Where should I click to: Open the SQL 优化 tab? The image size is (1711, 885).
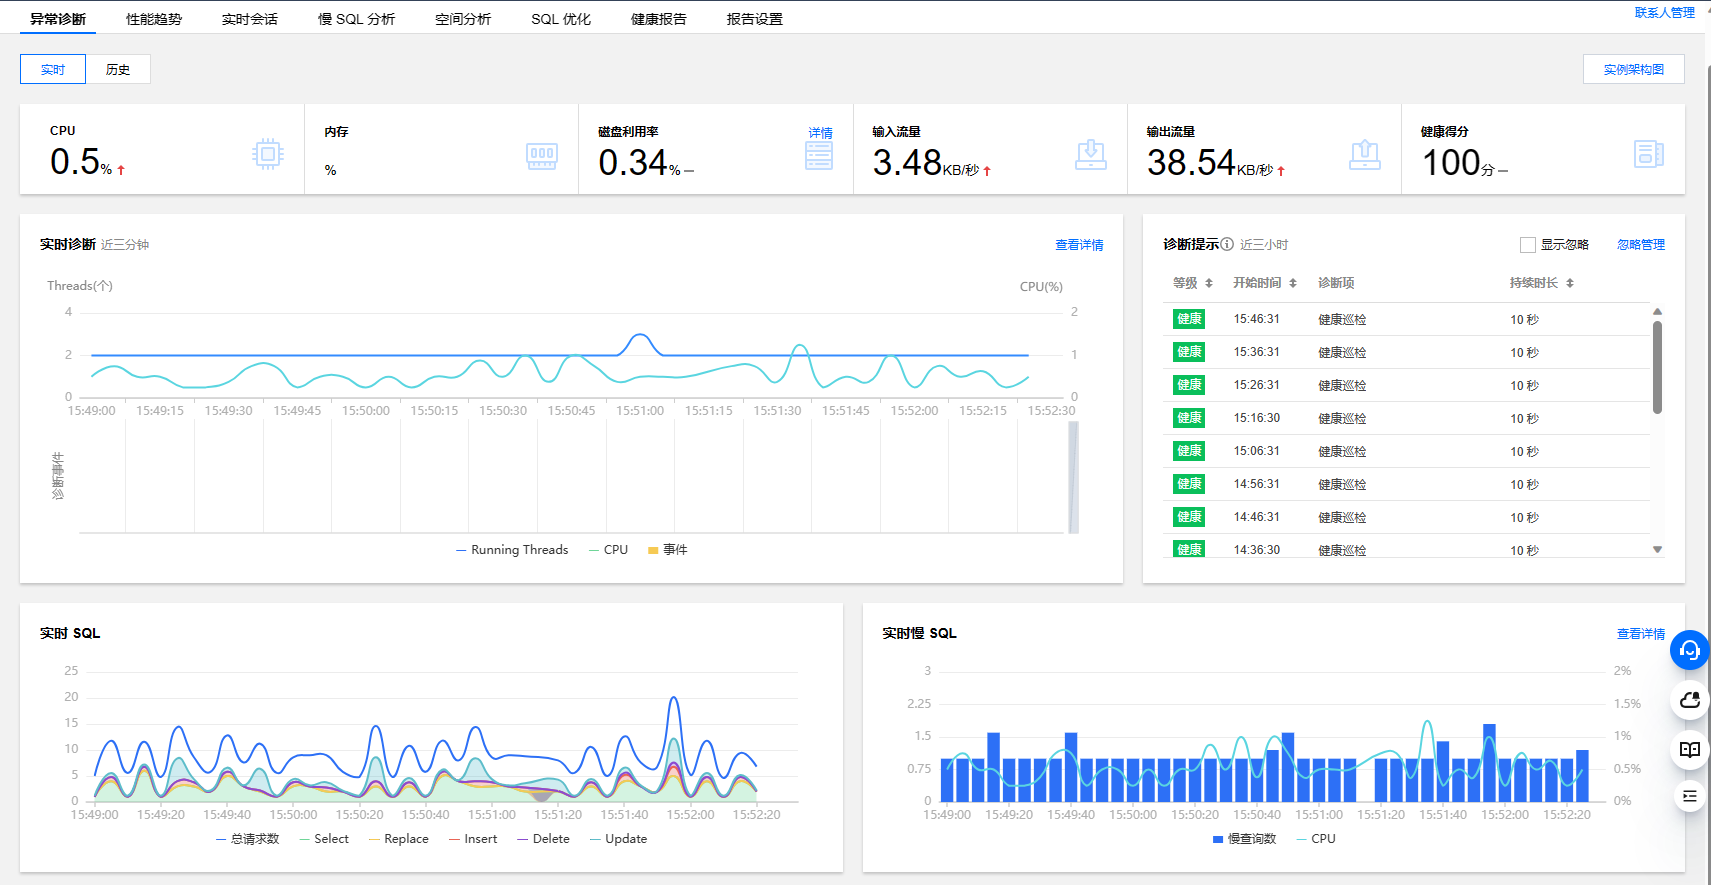pos(561,19)
